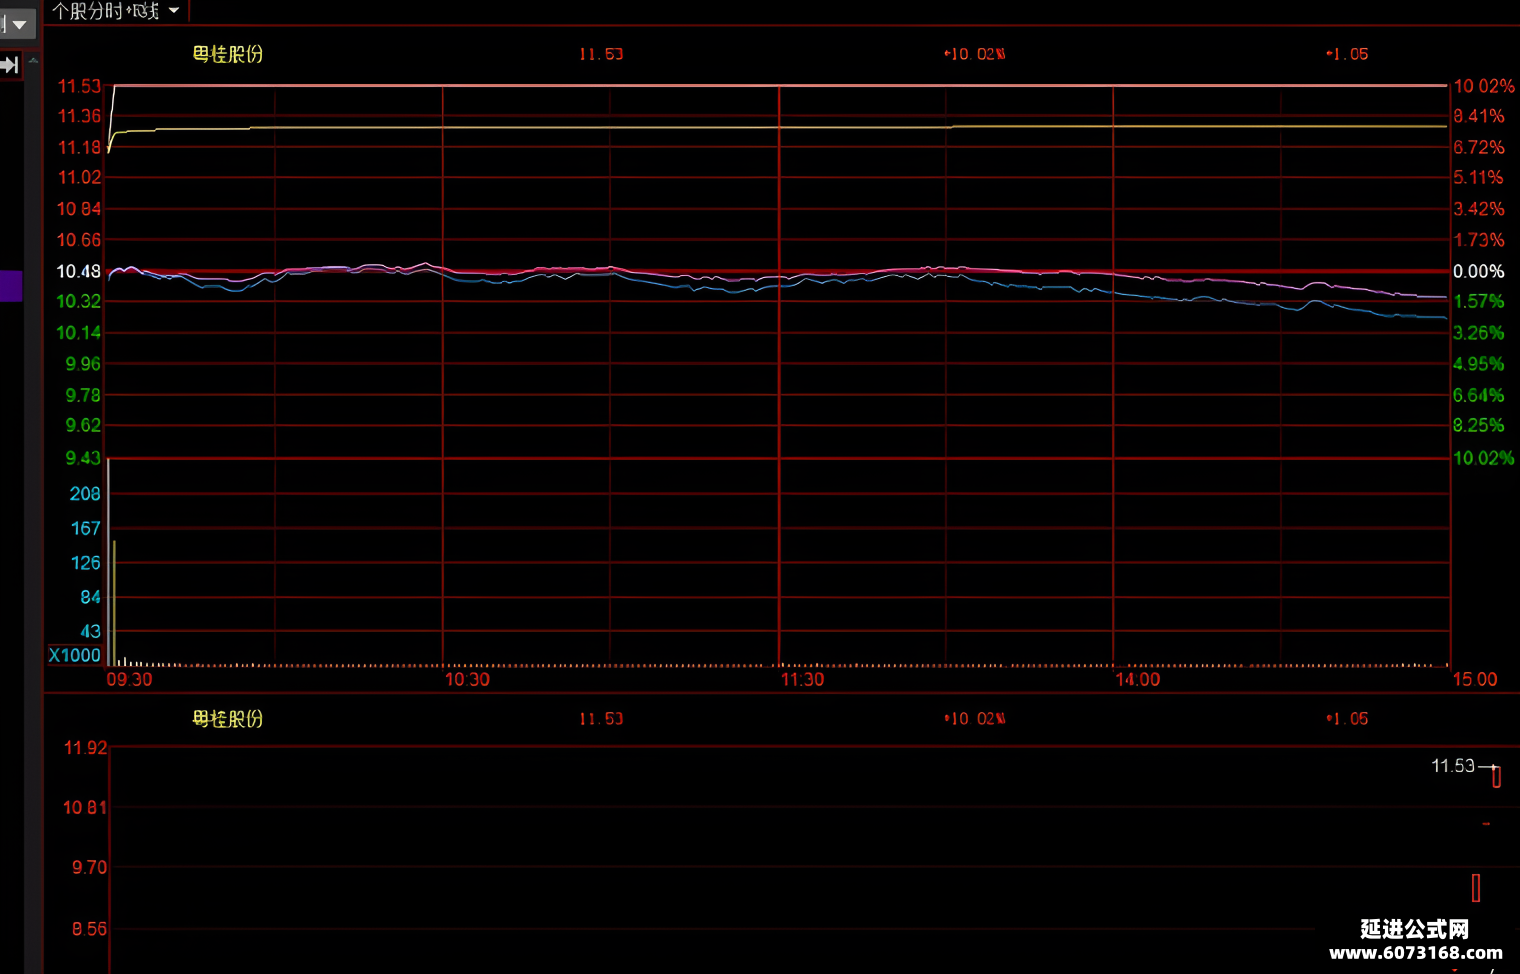1520x974 pixels.
Task: Select the 10:30 time marker on axis
Action: pyautogui.click(x=467, y=680)
